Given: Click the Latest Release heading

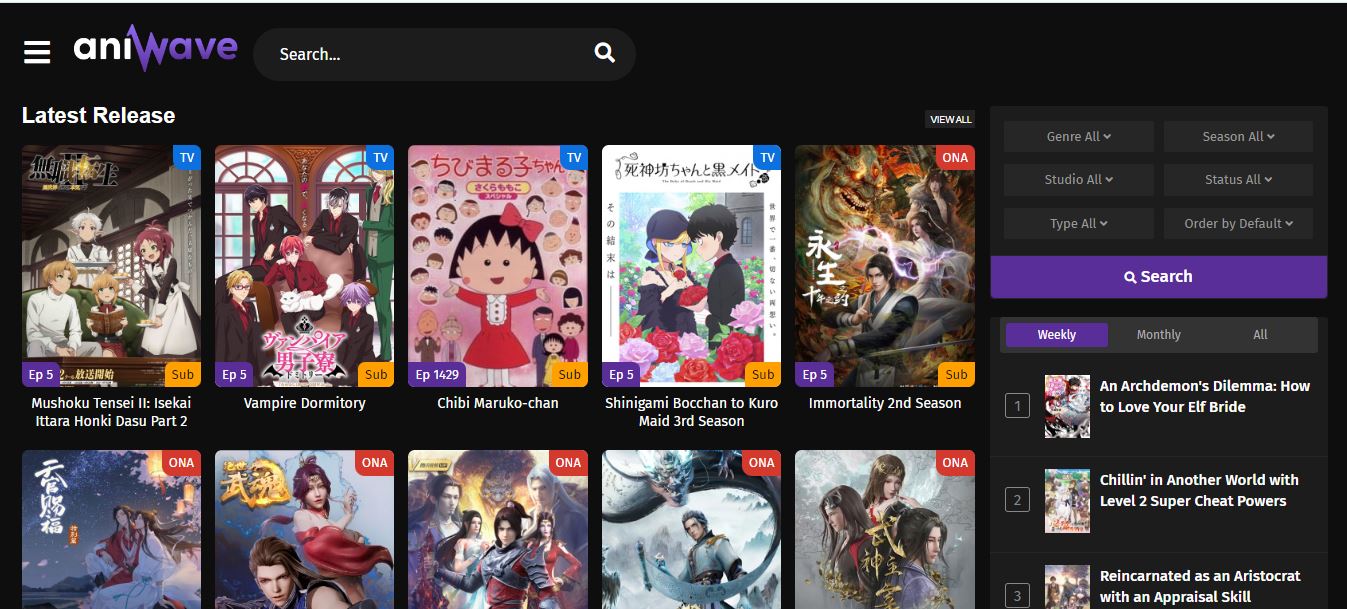Looking at the screenshot, I should [x=98, y=116].
